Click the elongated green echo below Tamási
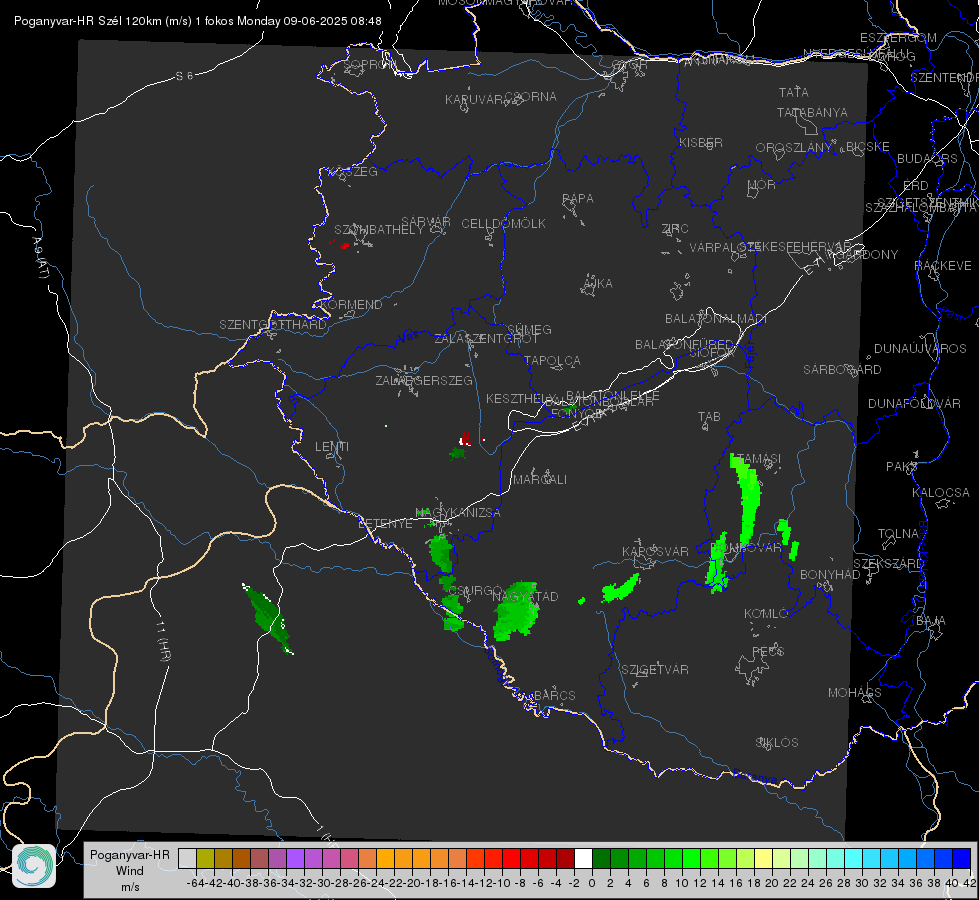Image resolution: width=979 pixels, height=900 pixels. pos(746,497)
